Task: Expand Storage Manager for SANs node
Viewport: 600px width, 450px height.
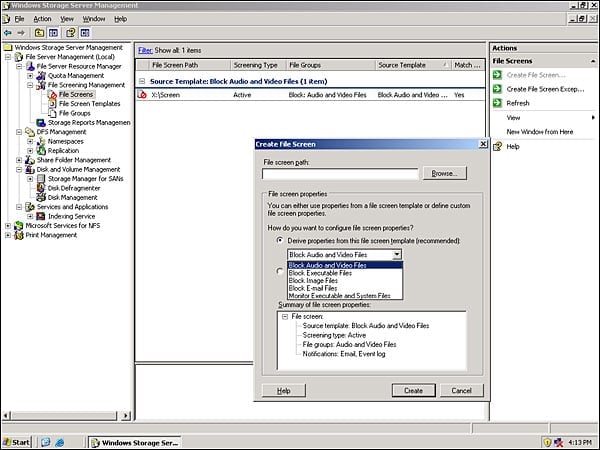Action: pyautogui.click(x=30, y=179)
